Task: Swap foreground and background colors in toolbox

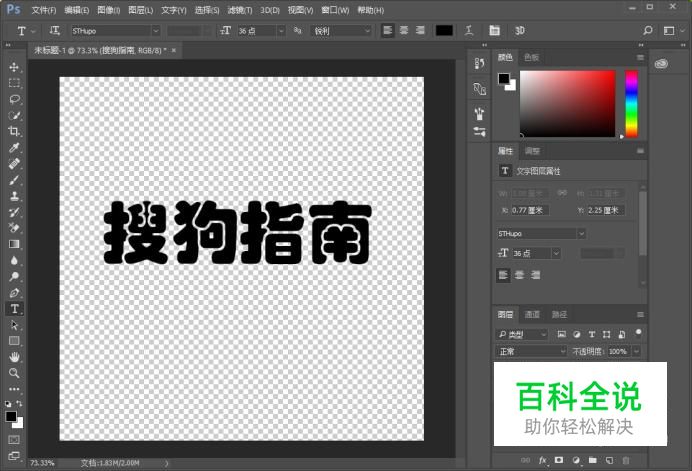Action: [x=19, y=403]
